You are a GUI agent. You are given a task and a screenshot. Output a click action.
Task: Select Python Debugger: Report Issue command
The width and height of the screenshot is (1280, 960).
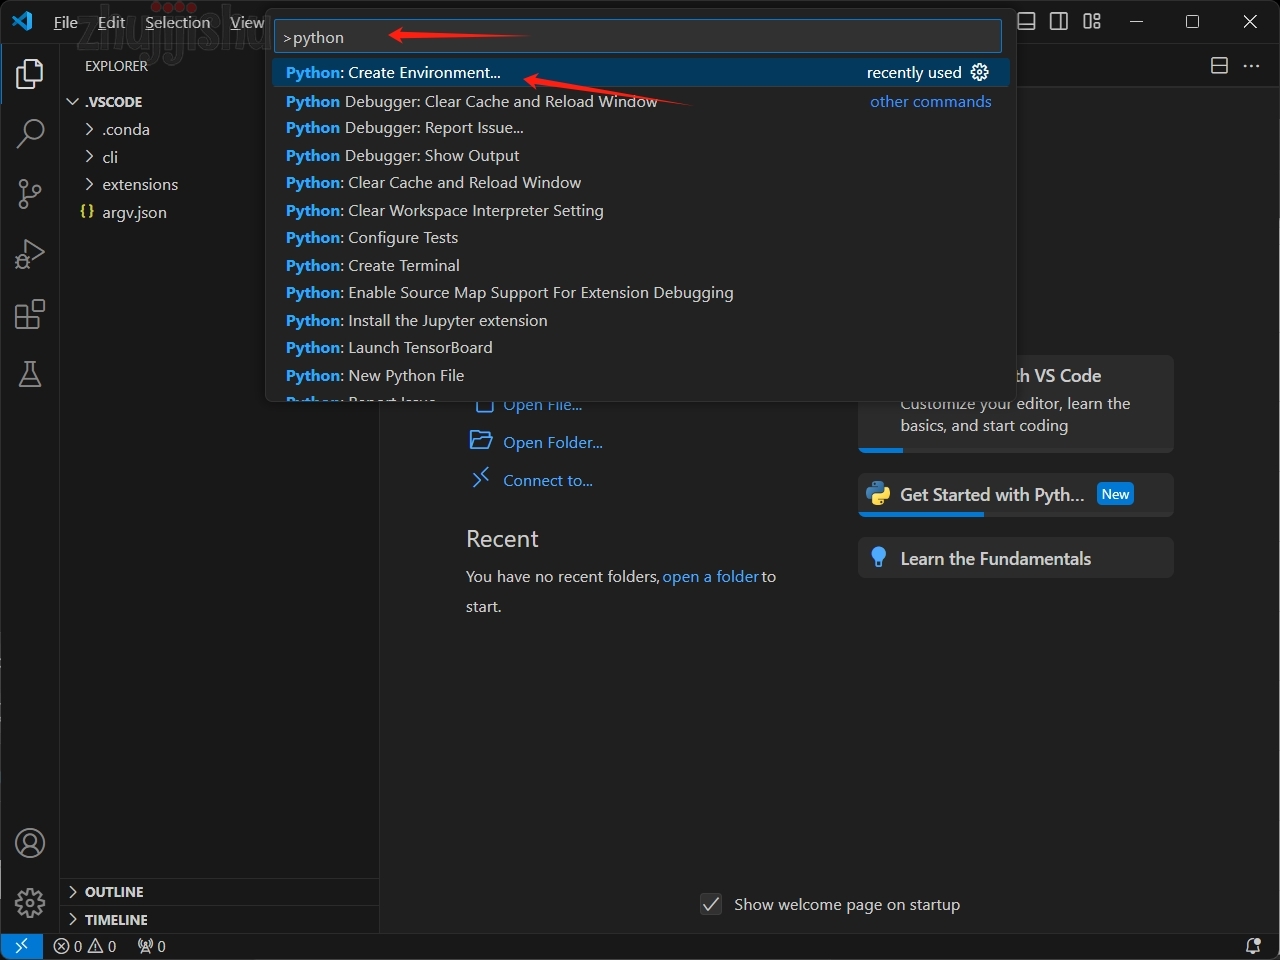(640, 127)
